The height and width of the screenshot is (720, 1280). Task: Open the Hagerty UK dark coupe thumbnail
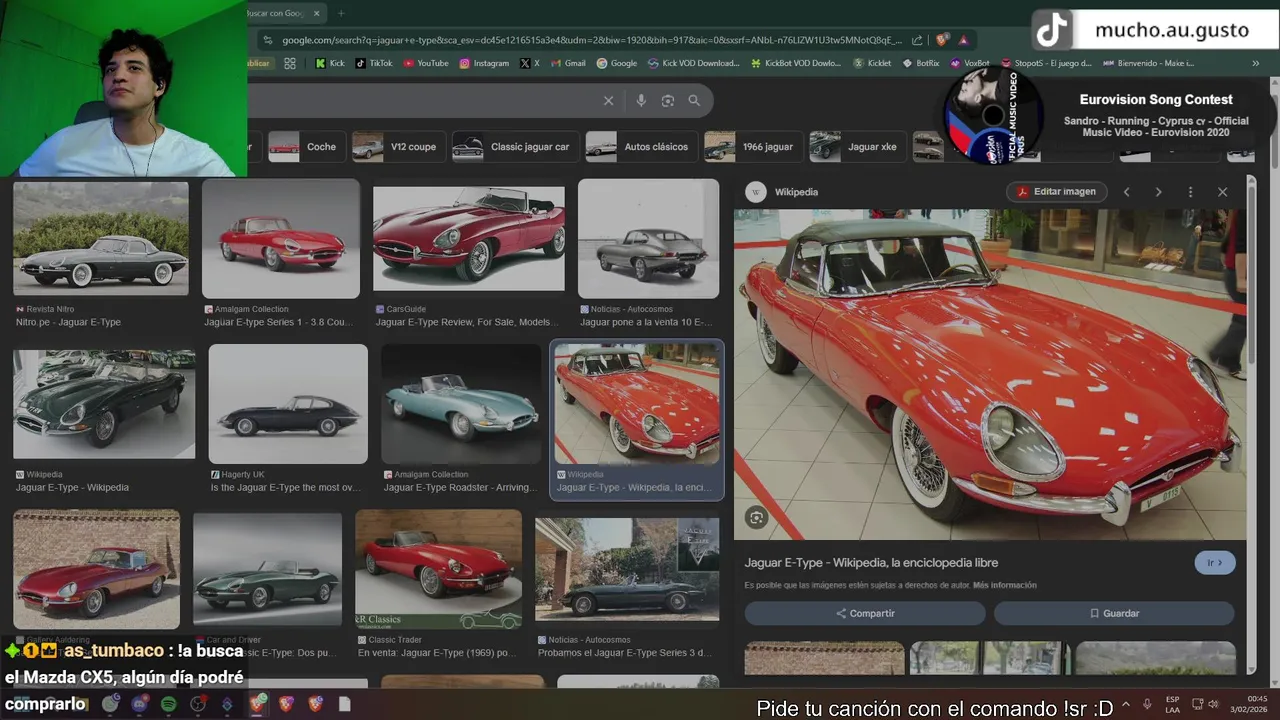(288, 404)
